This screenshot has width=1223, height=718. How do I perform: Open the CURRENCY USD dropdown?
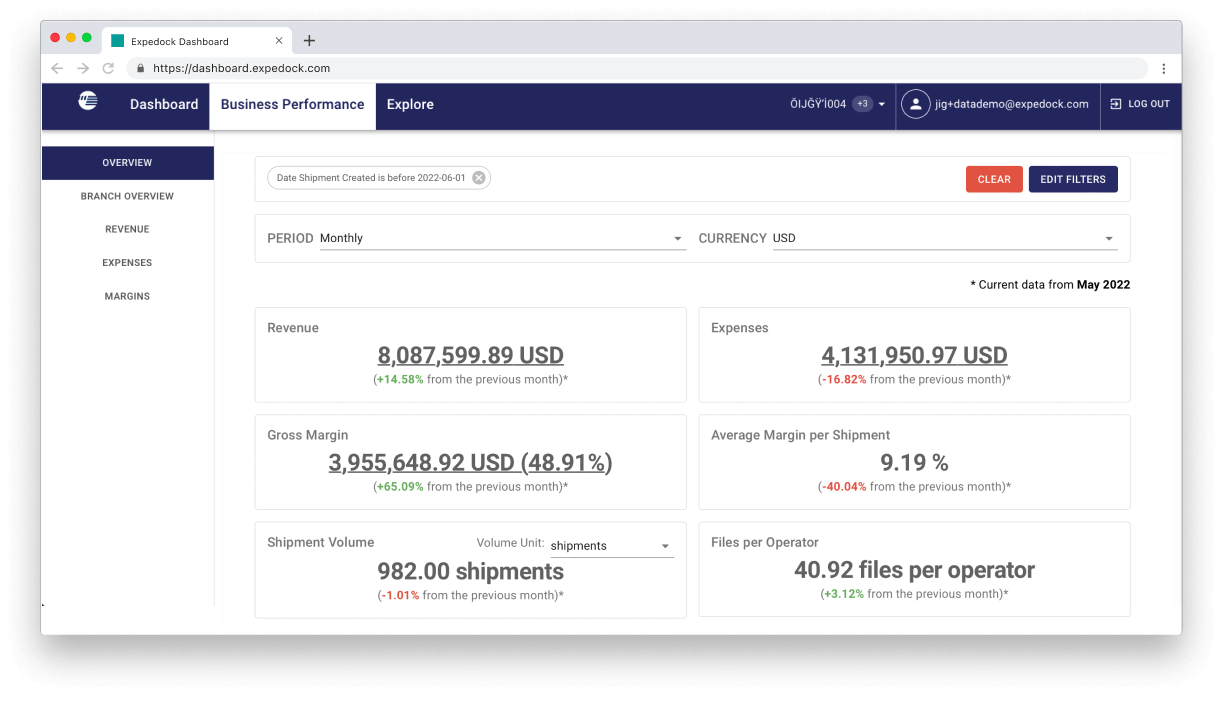coord(945,238)
